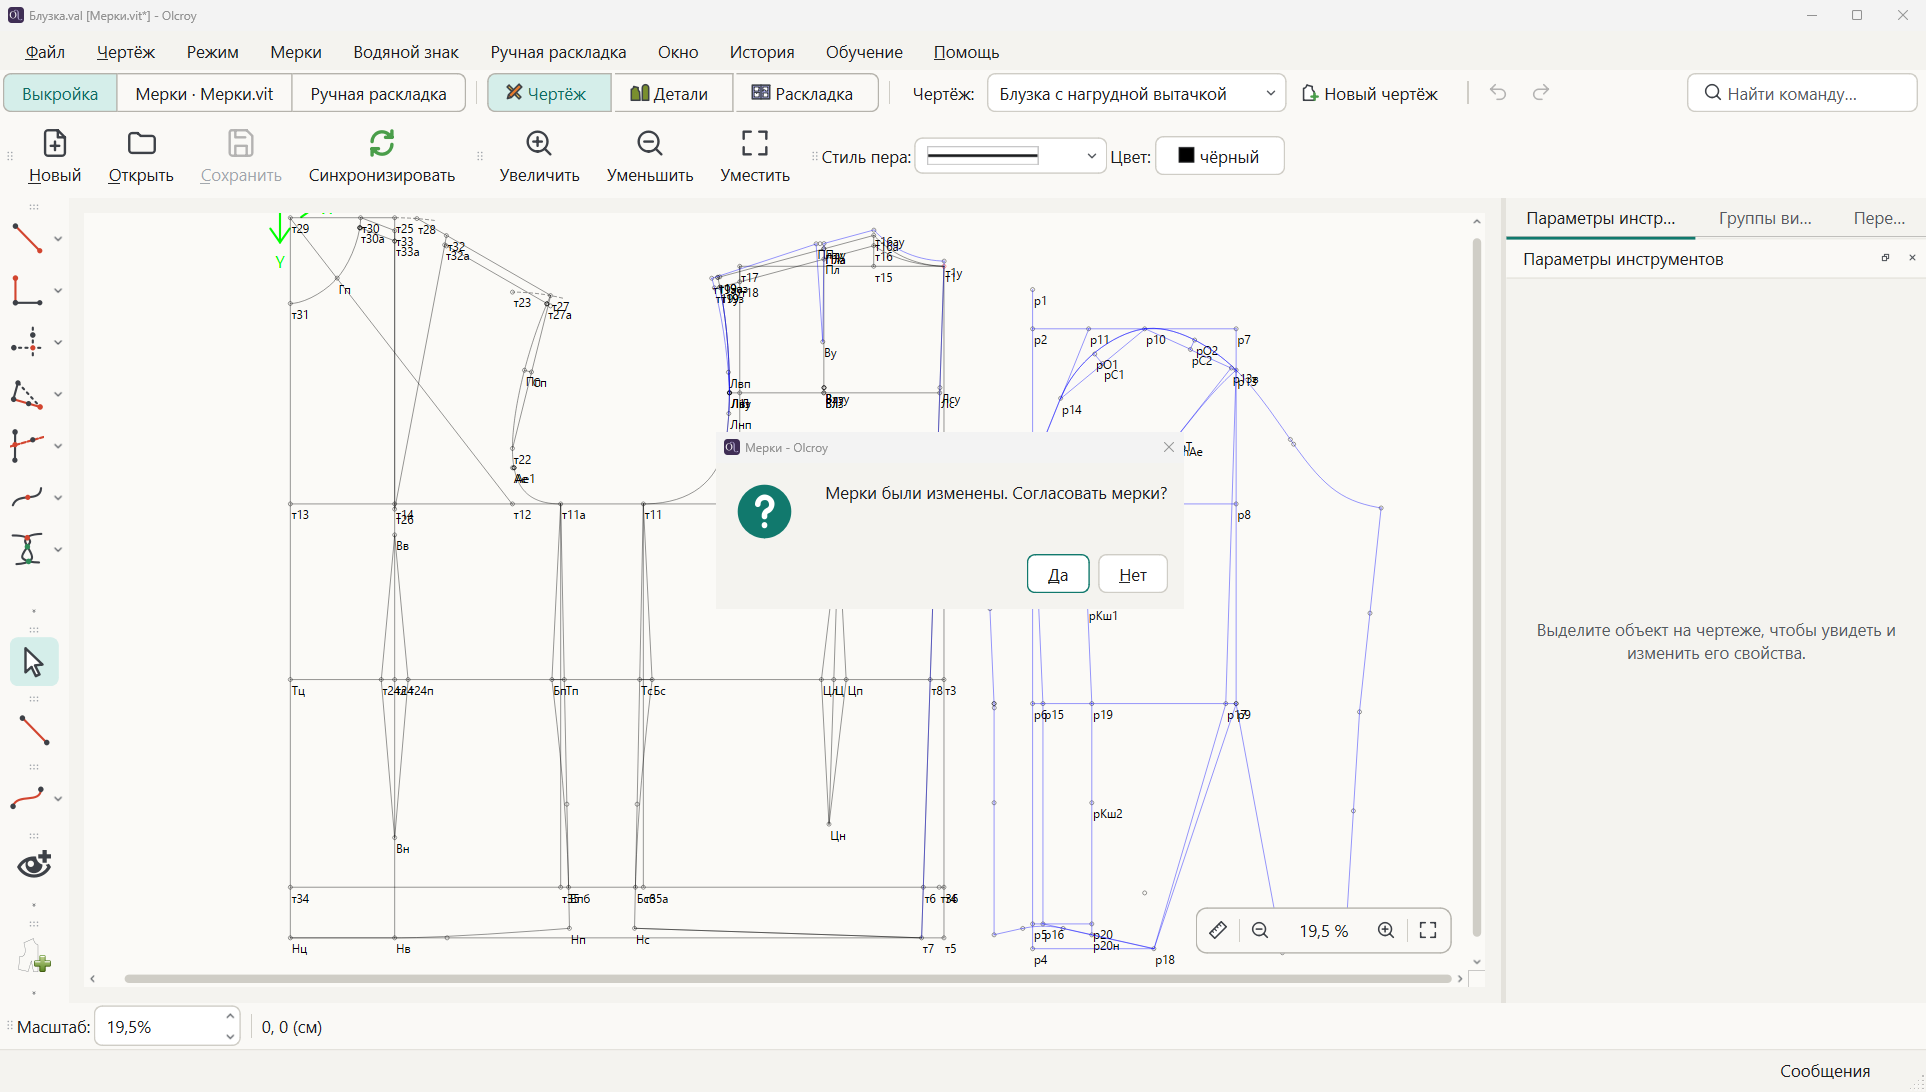Select the triangle point tool
Screen dimensions: 1926x1092
click(27, 394)
